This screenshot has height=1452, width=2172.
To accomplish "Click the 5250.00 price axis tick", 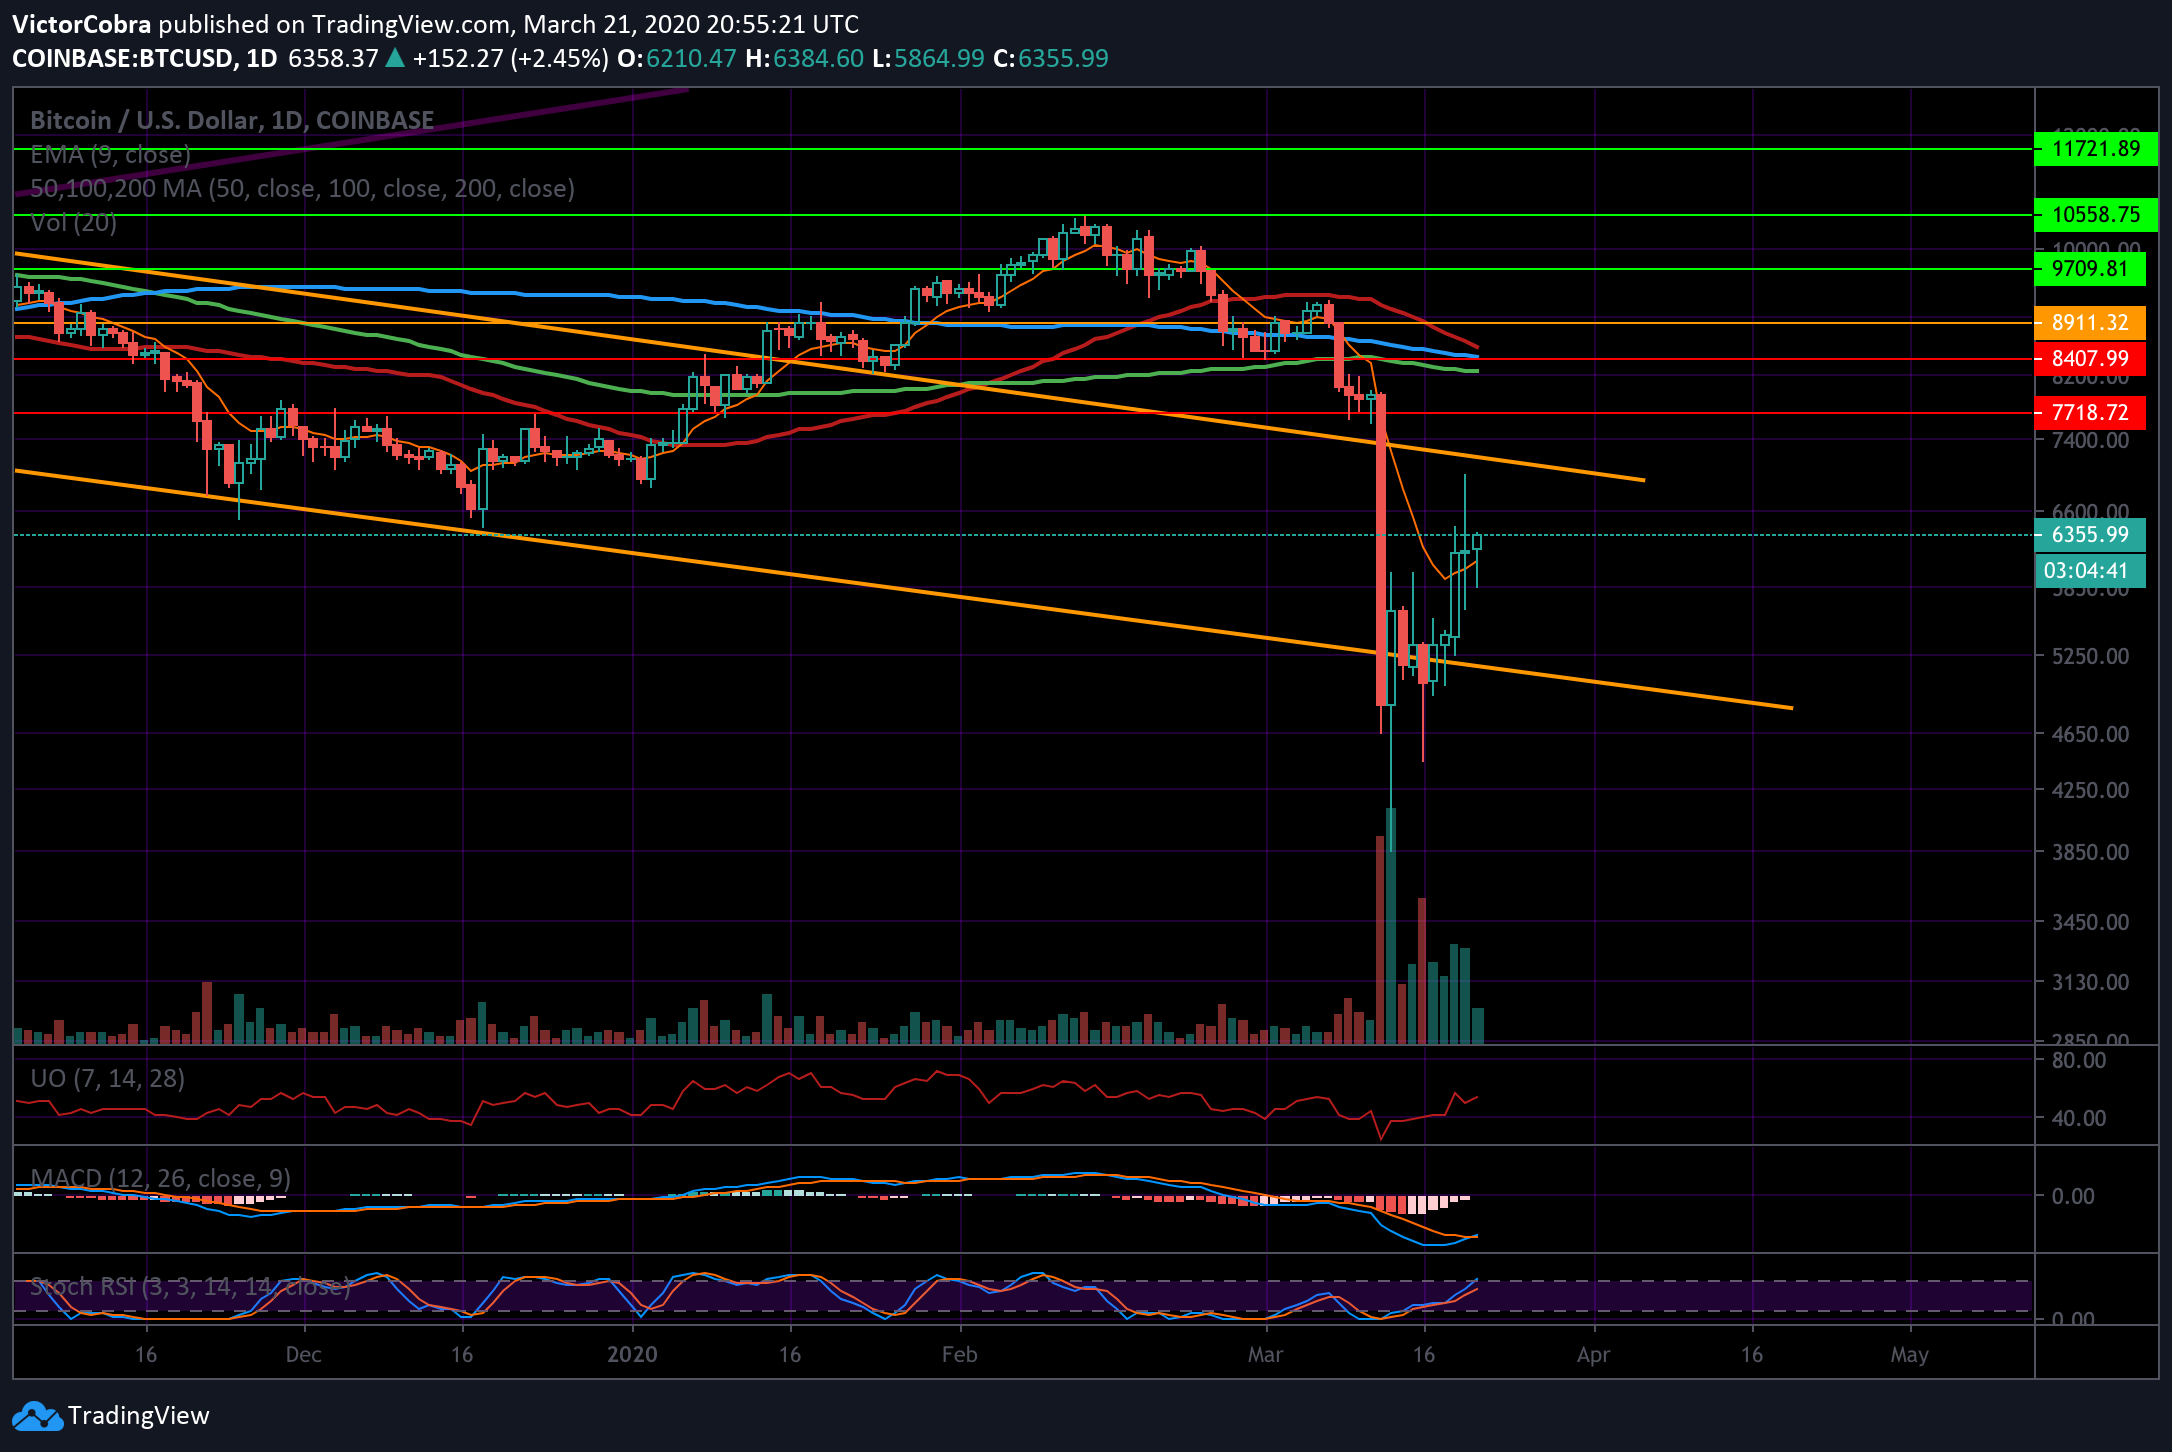I will pos(2090,657).
